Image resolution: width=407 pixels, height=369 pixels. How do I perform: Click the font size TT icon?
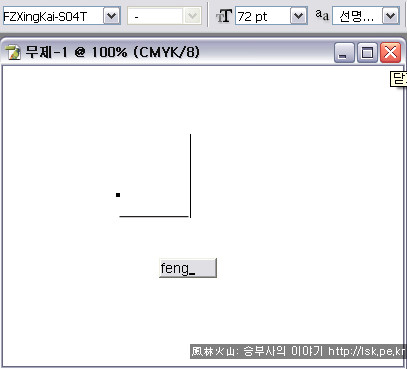coord(224,16)
